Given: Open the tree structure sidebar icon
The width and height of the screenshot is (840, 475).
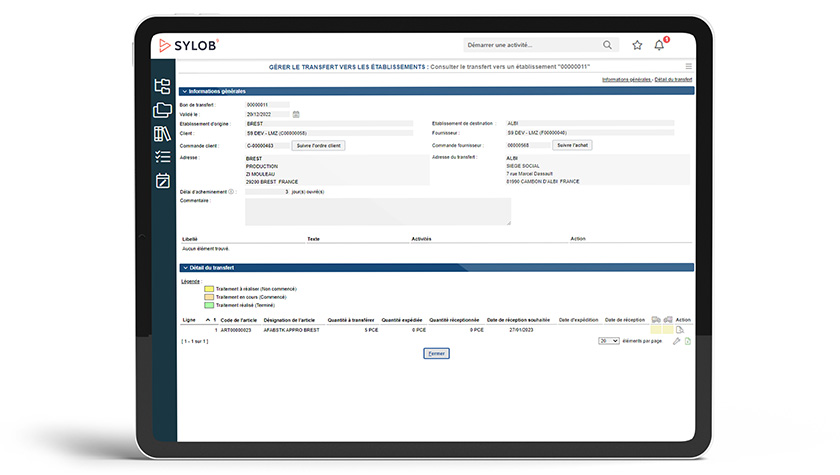Looking at the screenshot, I should 162,87.
